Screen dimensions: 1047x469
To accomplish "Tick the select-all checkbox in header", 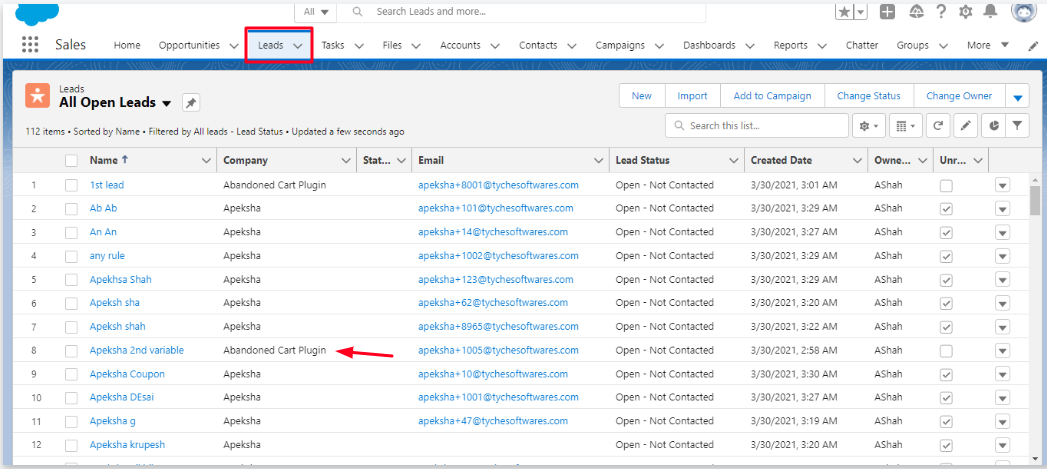I will [71, 161].
